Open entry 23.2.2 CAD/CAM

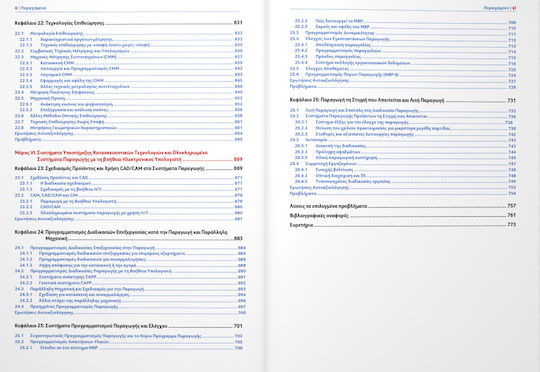[x=131, y=207]
